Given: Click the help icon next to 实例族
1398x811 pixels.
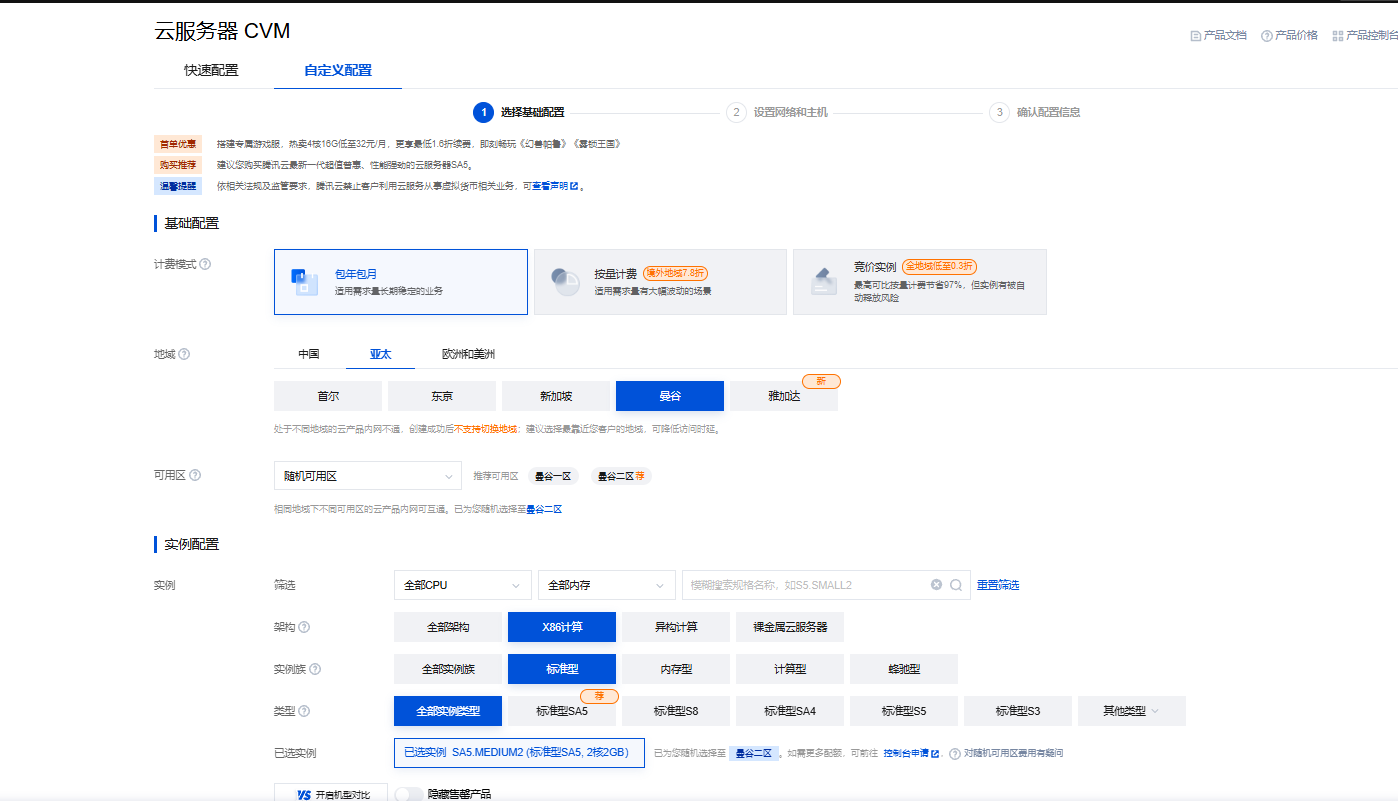Looking at the screenshot, I should (x=315, y=669).
